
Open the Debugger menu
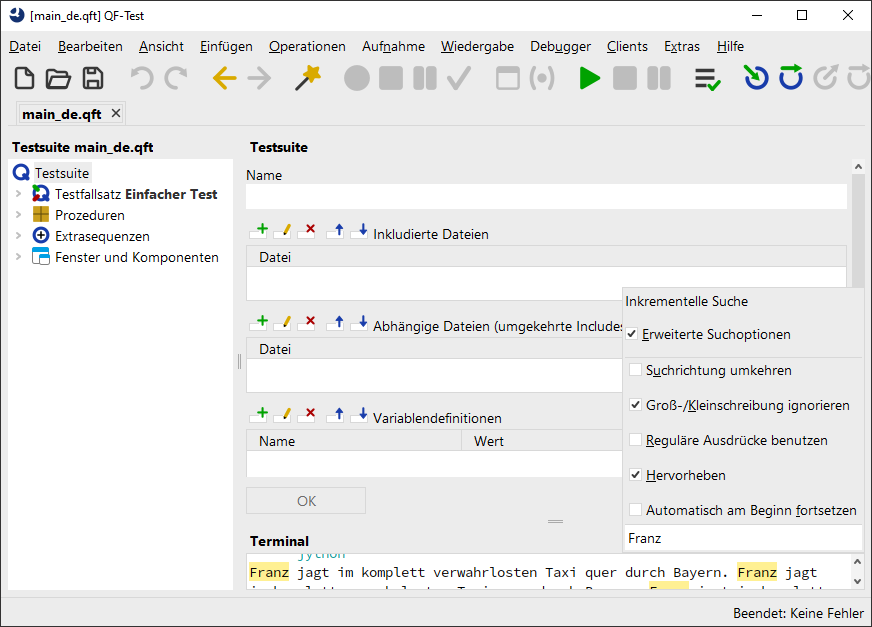click(x=560, y=46)
